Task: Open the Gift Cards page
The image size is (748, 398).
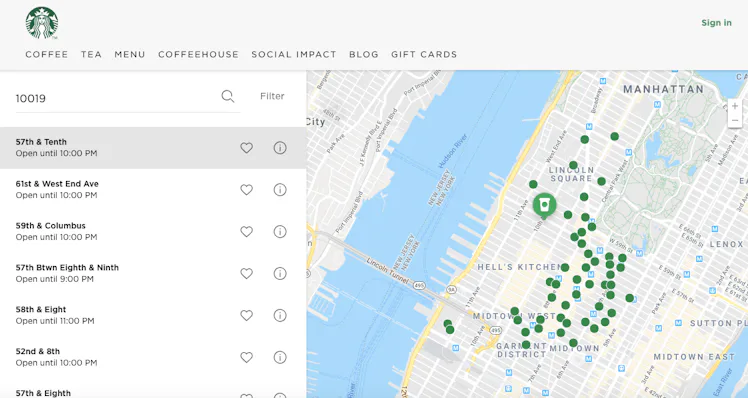Action: [x=424, y=54]
